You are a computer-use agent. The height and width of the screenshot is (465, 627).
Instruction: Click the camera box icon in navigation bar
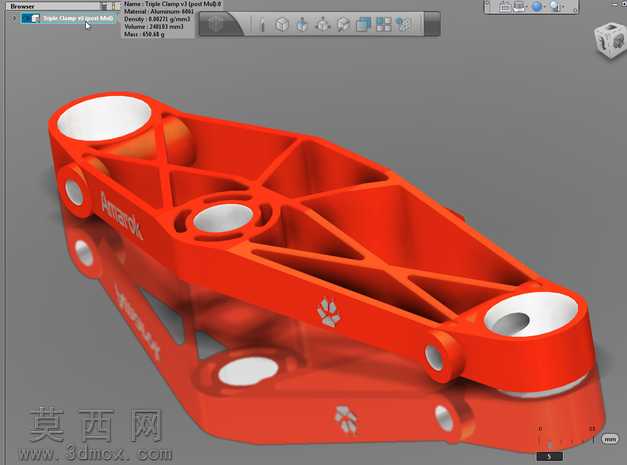click(x=505, y=7)
